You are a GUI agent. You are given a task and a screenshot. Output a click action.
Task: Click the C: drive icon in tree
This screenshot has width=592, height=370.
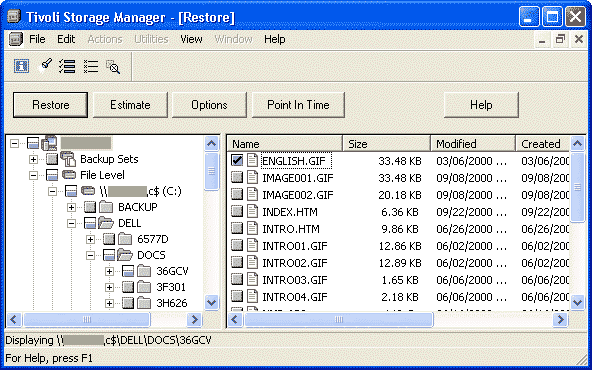point(88,191)
